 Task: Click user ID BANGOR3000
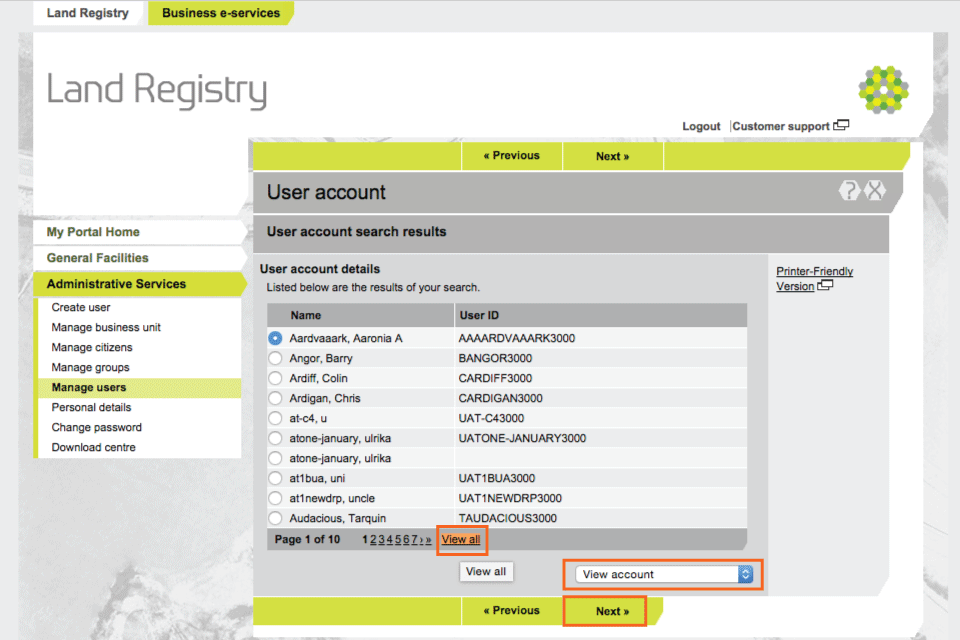[495, 358]
